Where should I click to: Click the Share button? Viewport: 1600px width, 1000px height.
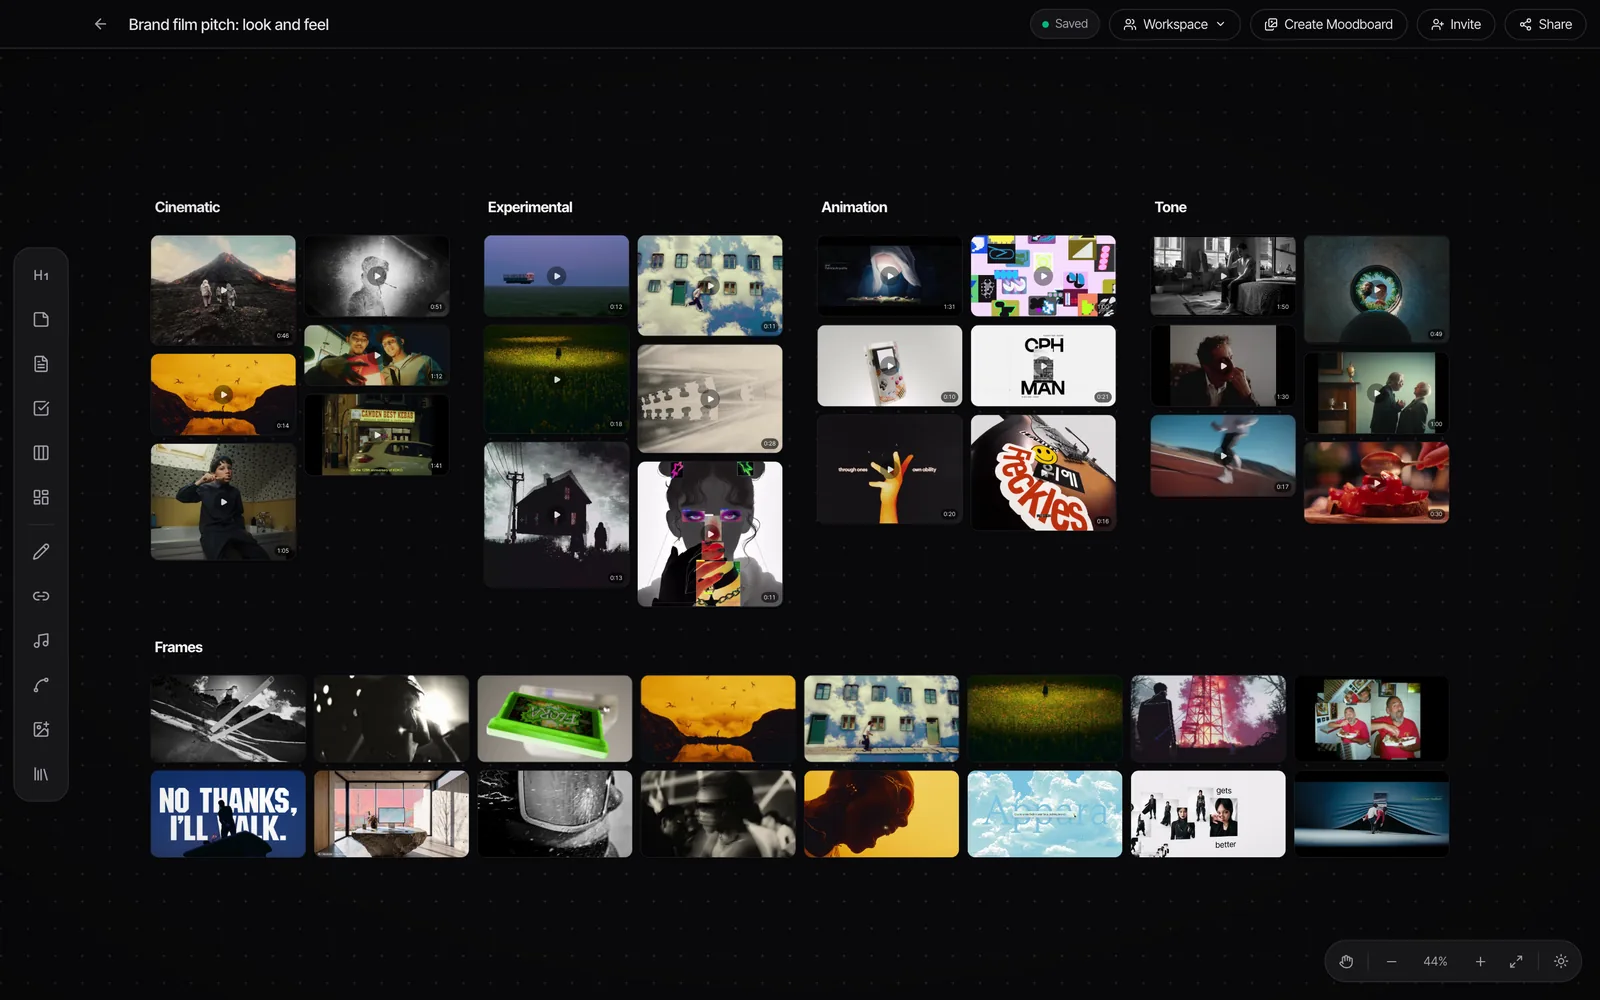(1545, 24)
